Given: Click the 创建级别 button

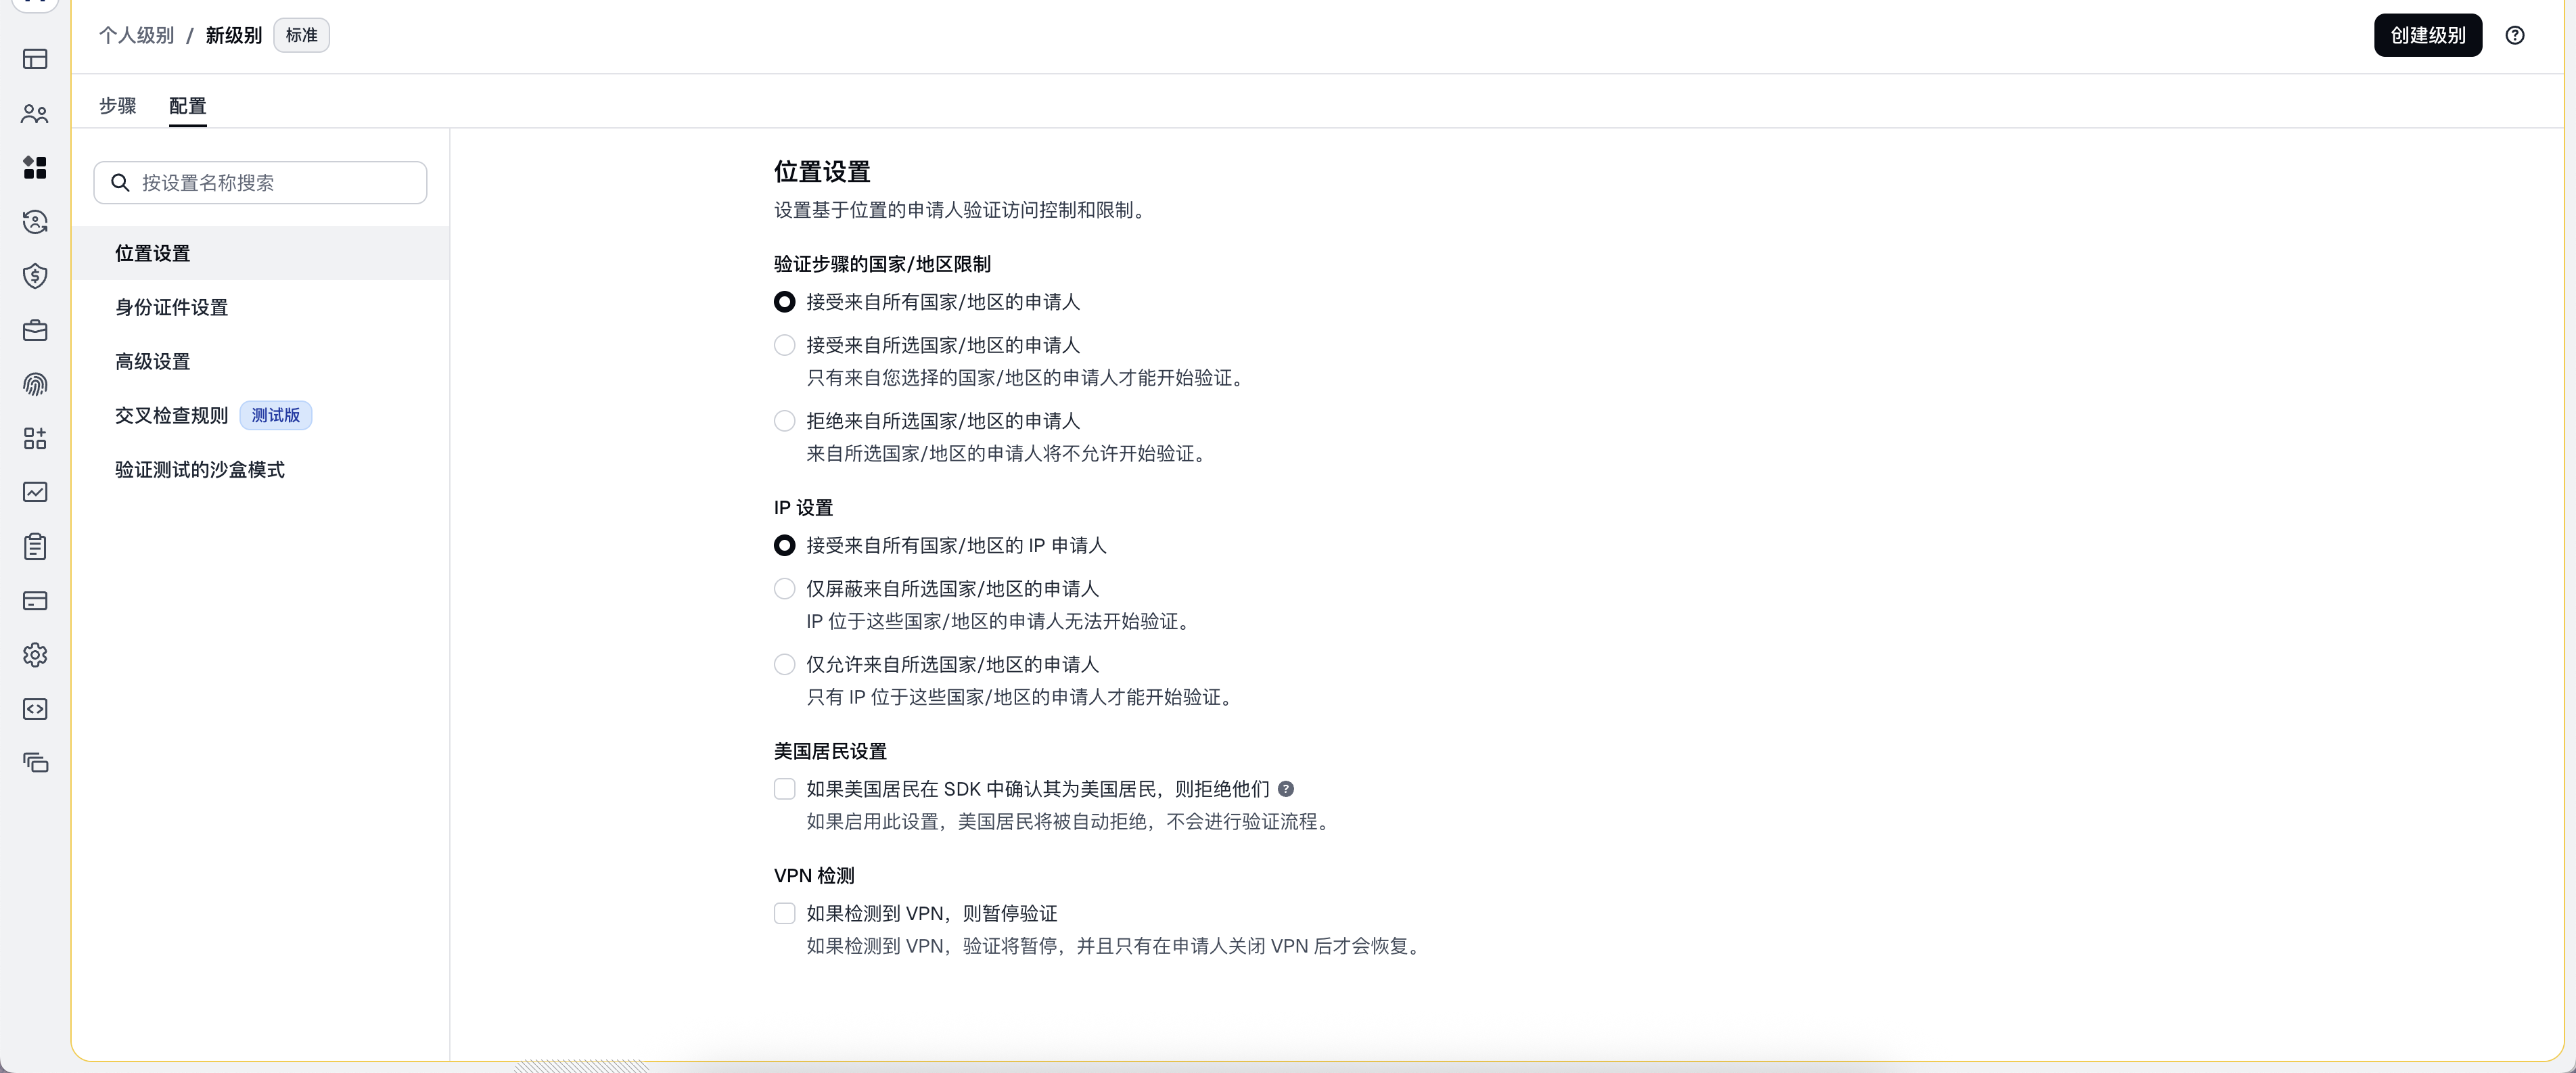Looking at the screenshot, I should click(x=2428, y=36).
